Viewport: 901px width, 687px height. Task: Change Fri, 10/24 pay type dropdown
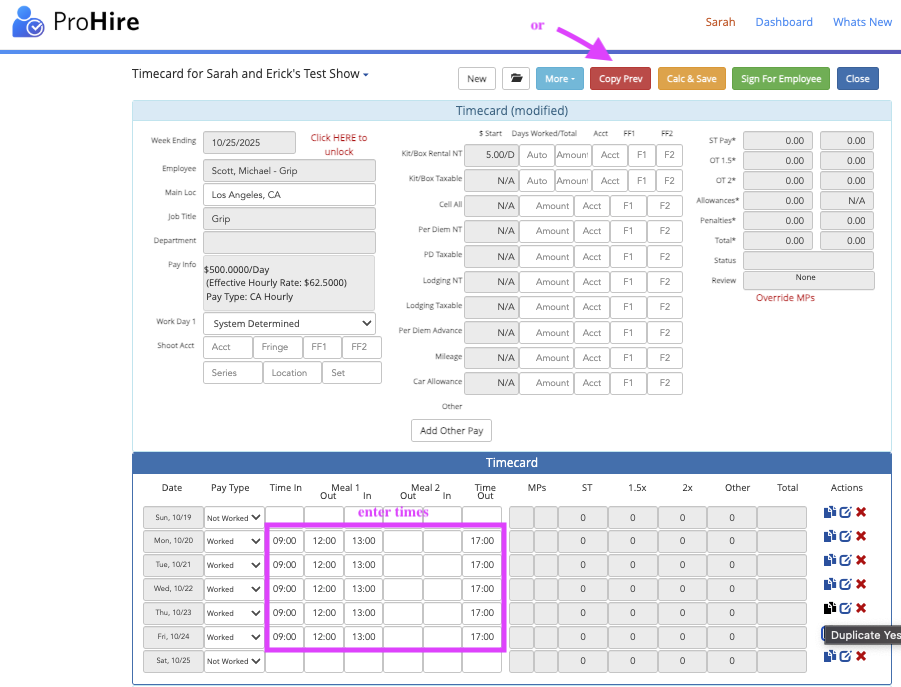(x=234, y=637)
